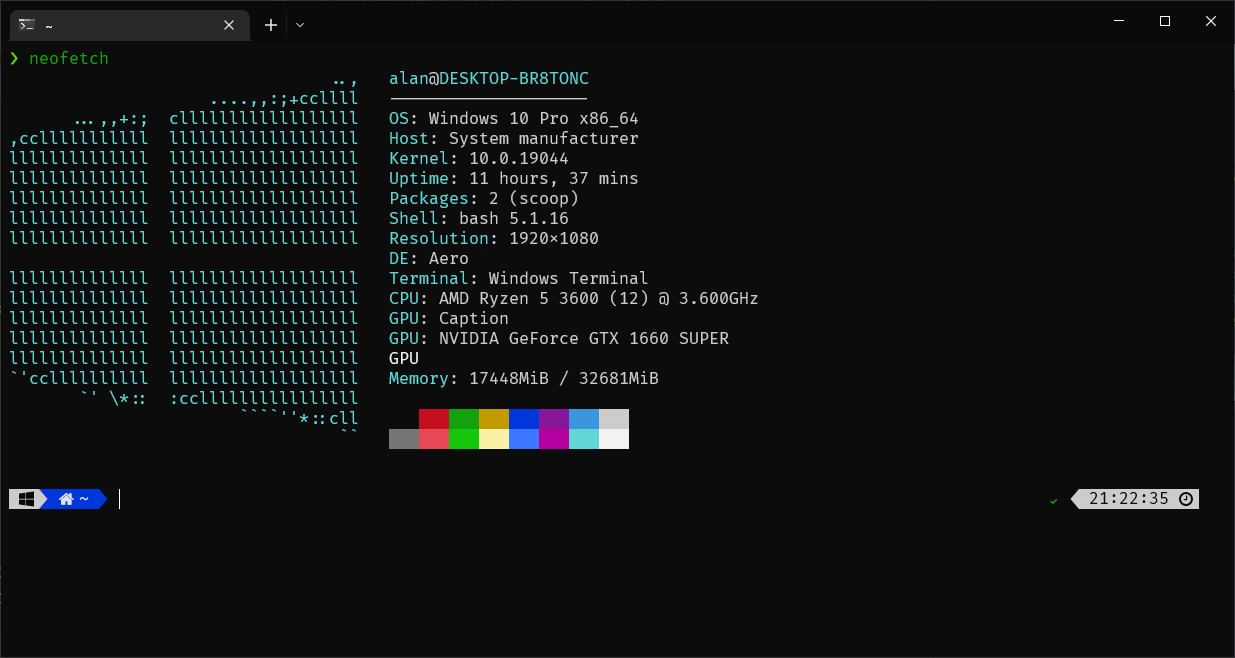Click the Kernel: 10.0.19044 line
Screen dimensions: 1235x658
(479, 159)
